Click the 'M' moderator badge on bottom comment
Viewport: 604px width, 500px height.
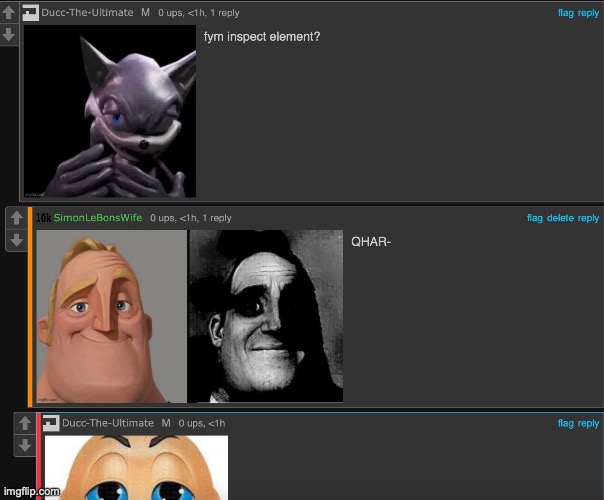(166, 423)
